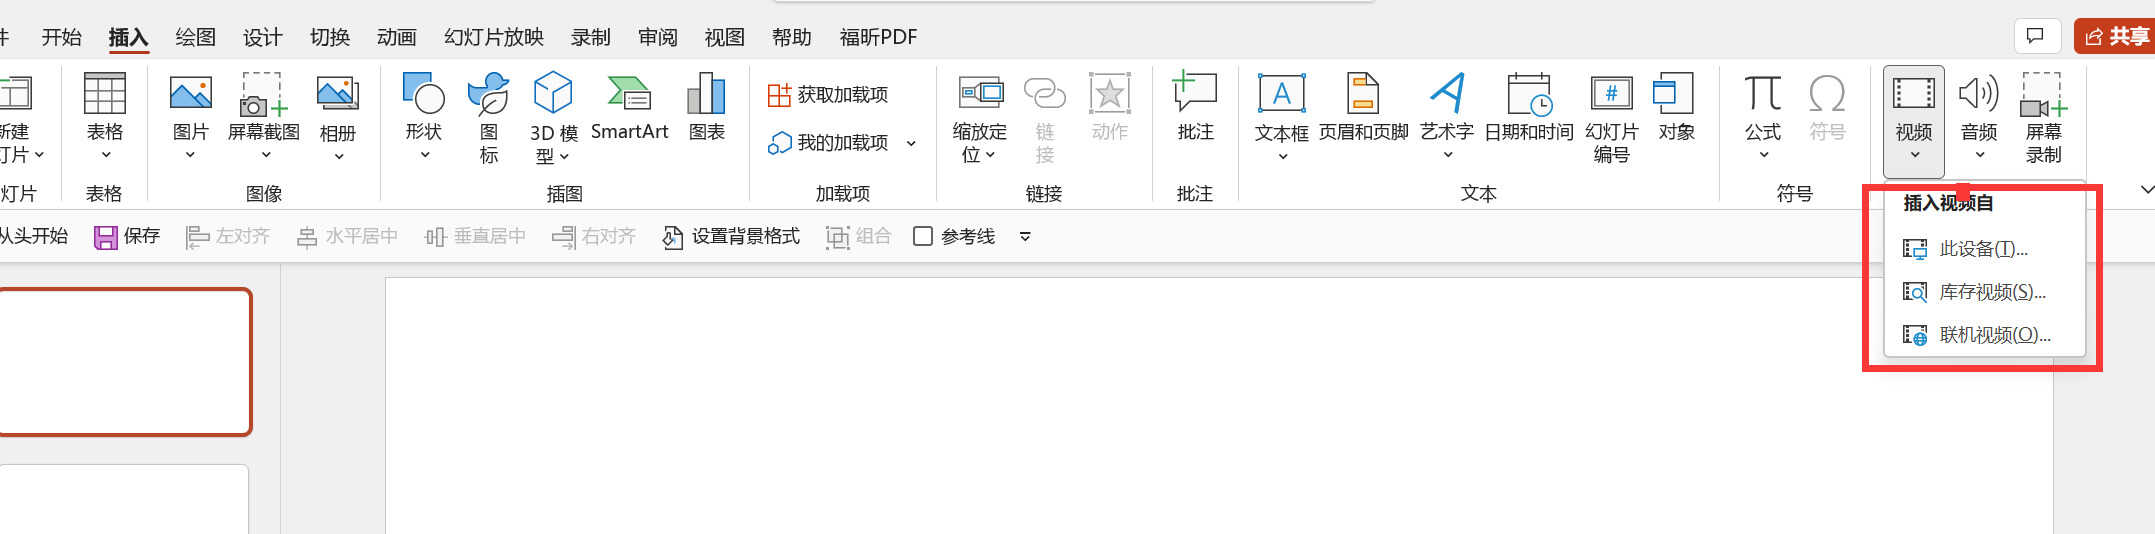Insert 幻灯片编号 slide number
The width and height of the screenshot is (2155, 534).
coord(1611,117)
